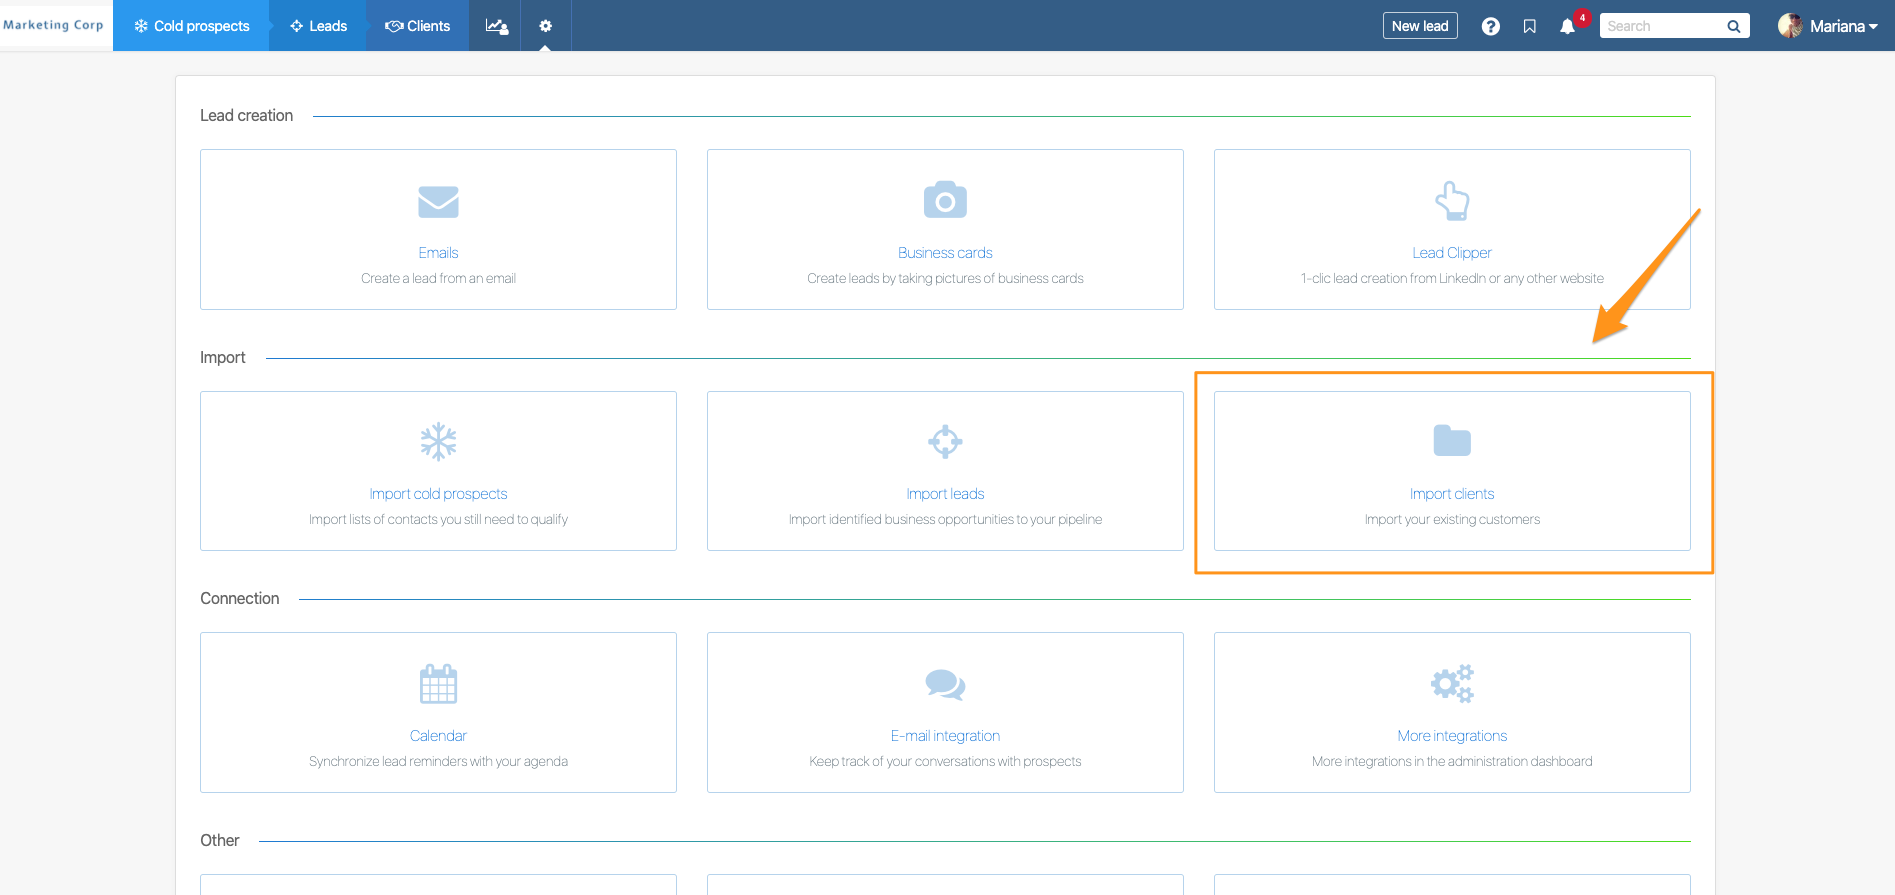
Task: Go to the Leads tab
Action: [x=318, y=26]
